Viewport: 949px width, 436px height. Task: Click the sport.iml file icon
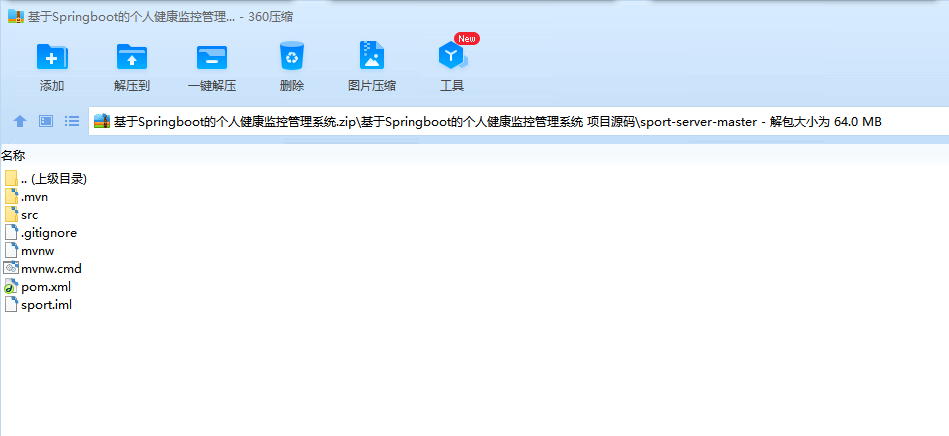(x=11, y=304)
